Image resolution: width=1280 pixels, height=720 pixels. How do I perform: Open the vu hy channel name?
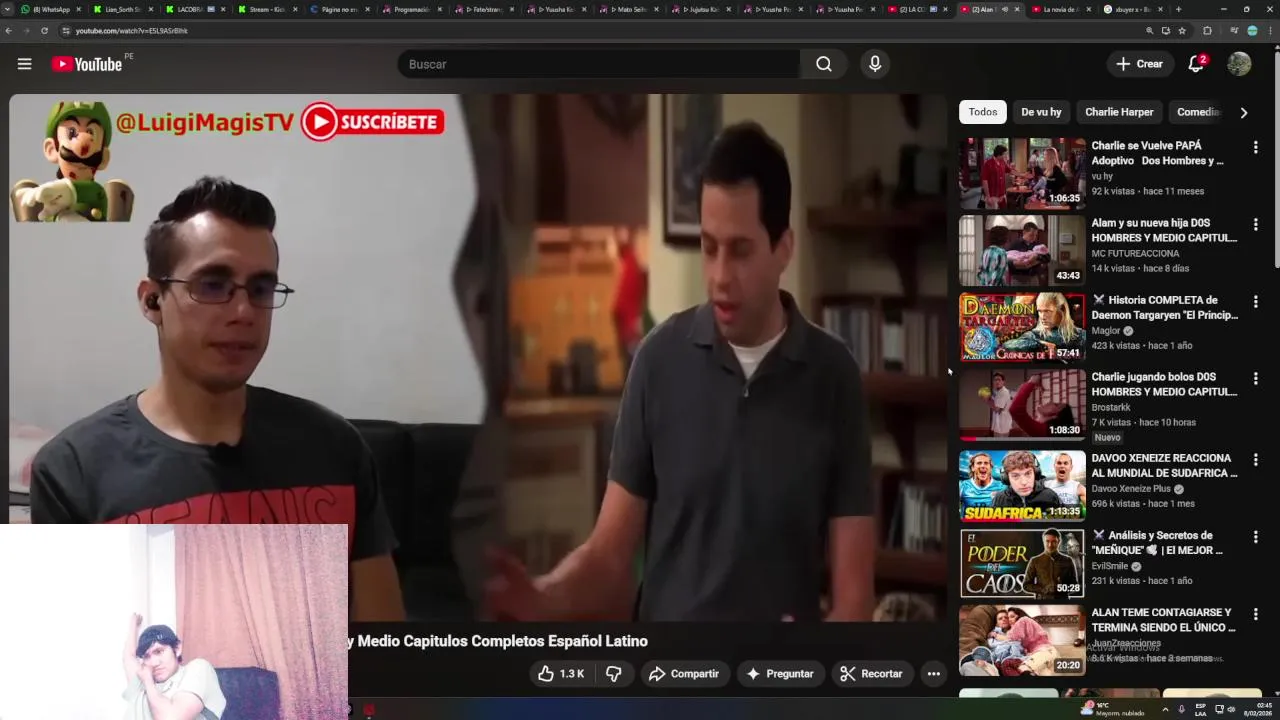tap(1102, 176)
